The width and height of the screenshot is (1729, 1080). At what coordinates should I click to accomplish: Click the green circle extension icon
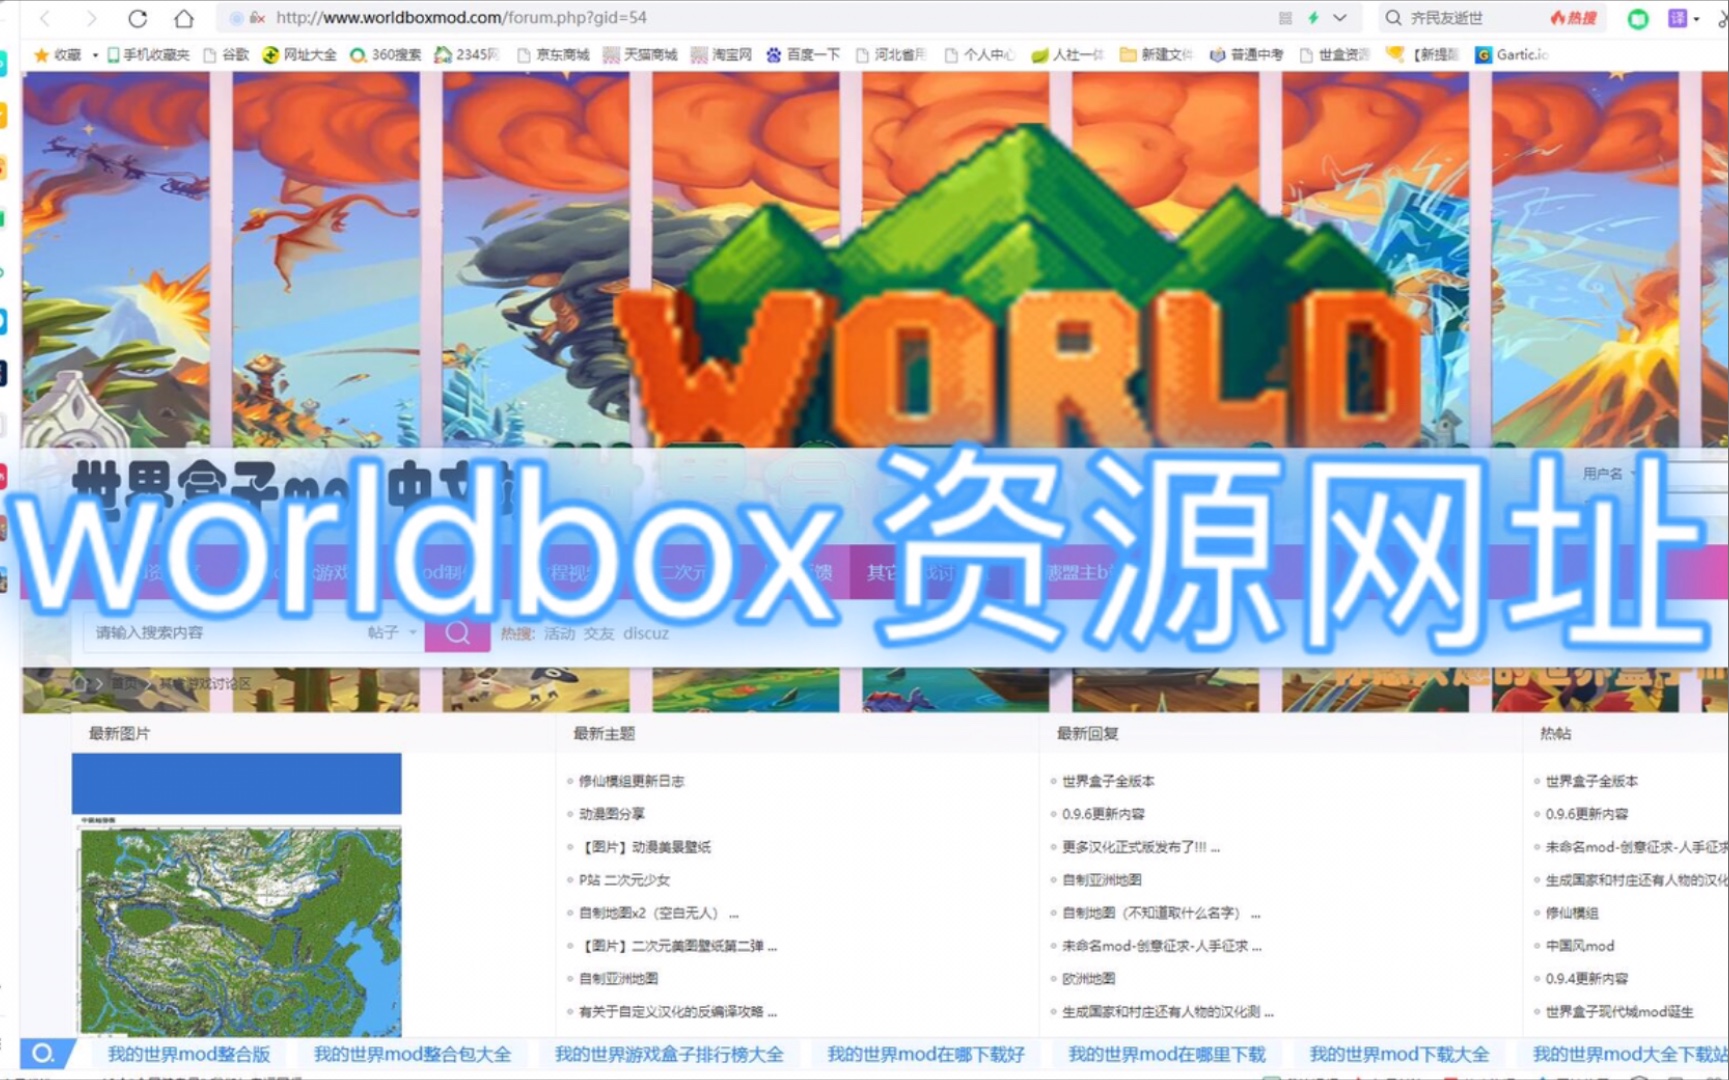pos(1638,18)
